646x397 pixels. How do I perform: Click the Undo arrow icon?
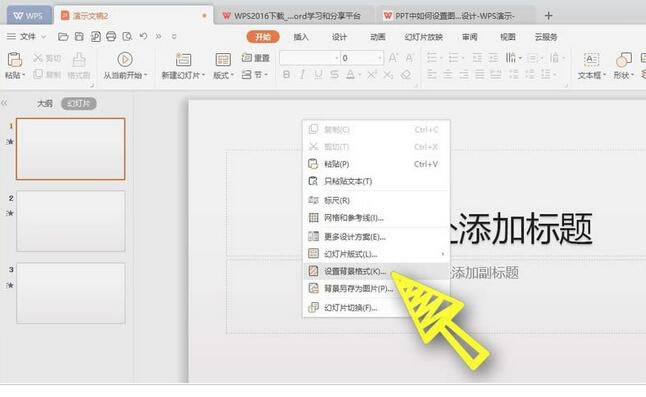[x=143, y=36]
